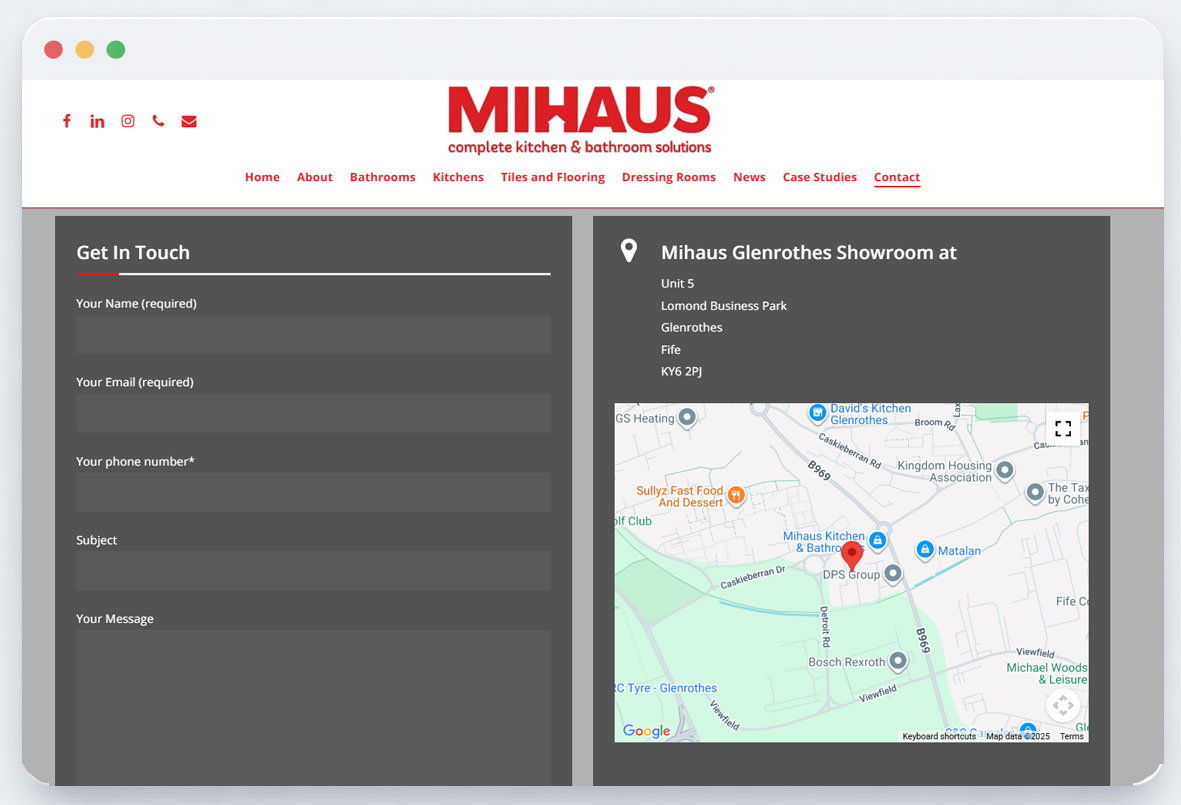Toggle fullscreen view on the map
The height and width of the screenshot is (805, 1181).
click(1063, 428)
